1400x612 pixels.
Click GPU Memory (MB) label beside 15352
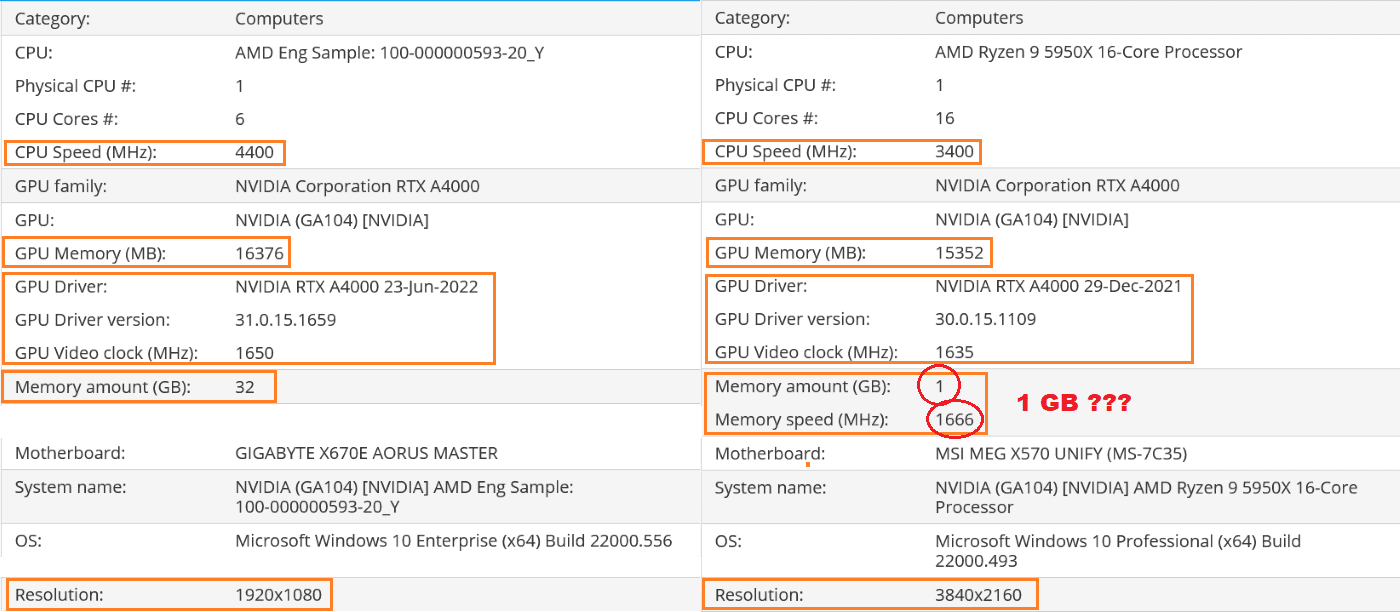(790, 253)
